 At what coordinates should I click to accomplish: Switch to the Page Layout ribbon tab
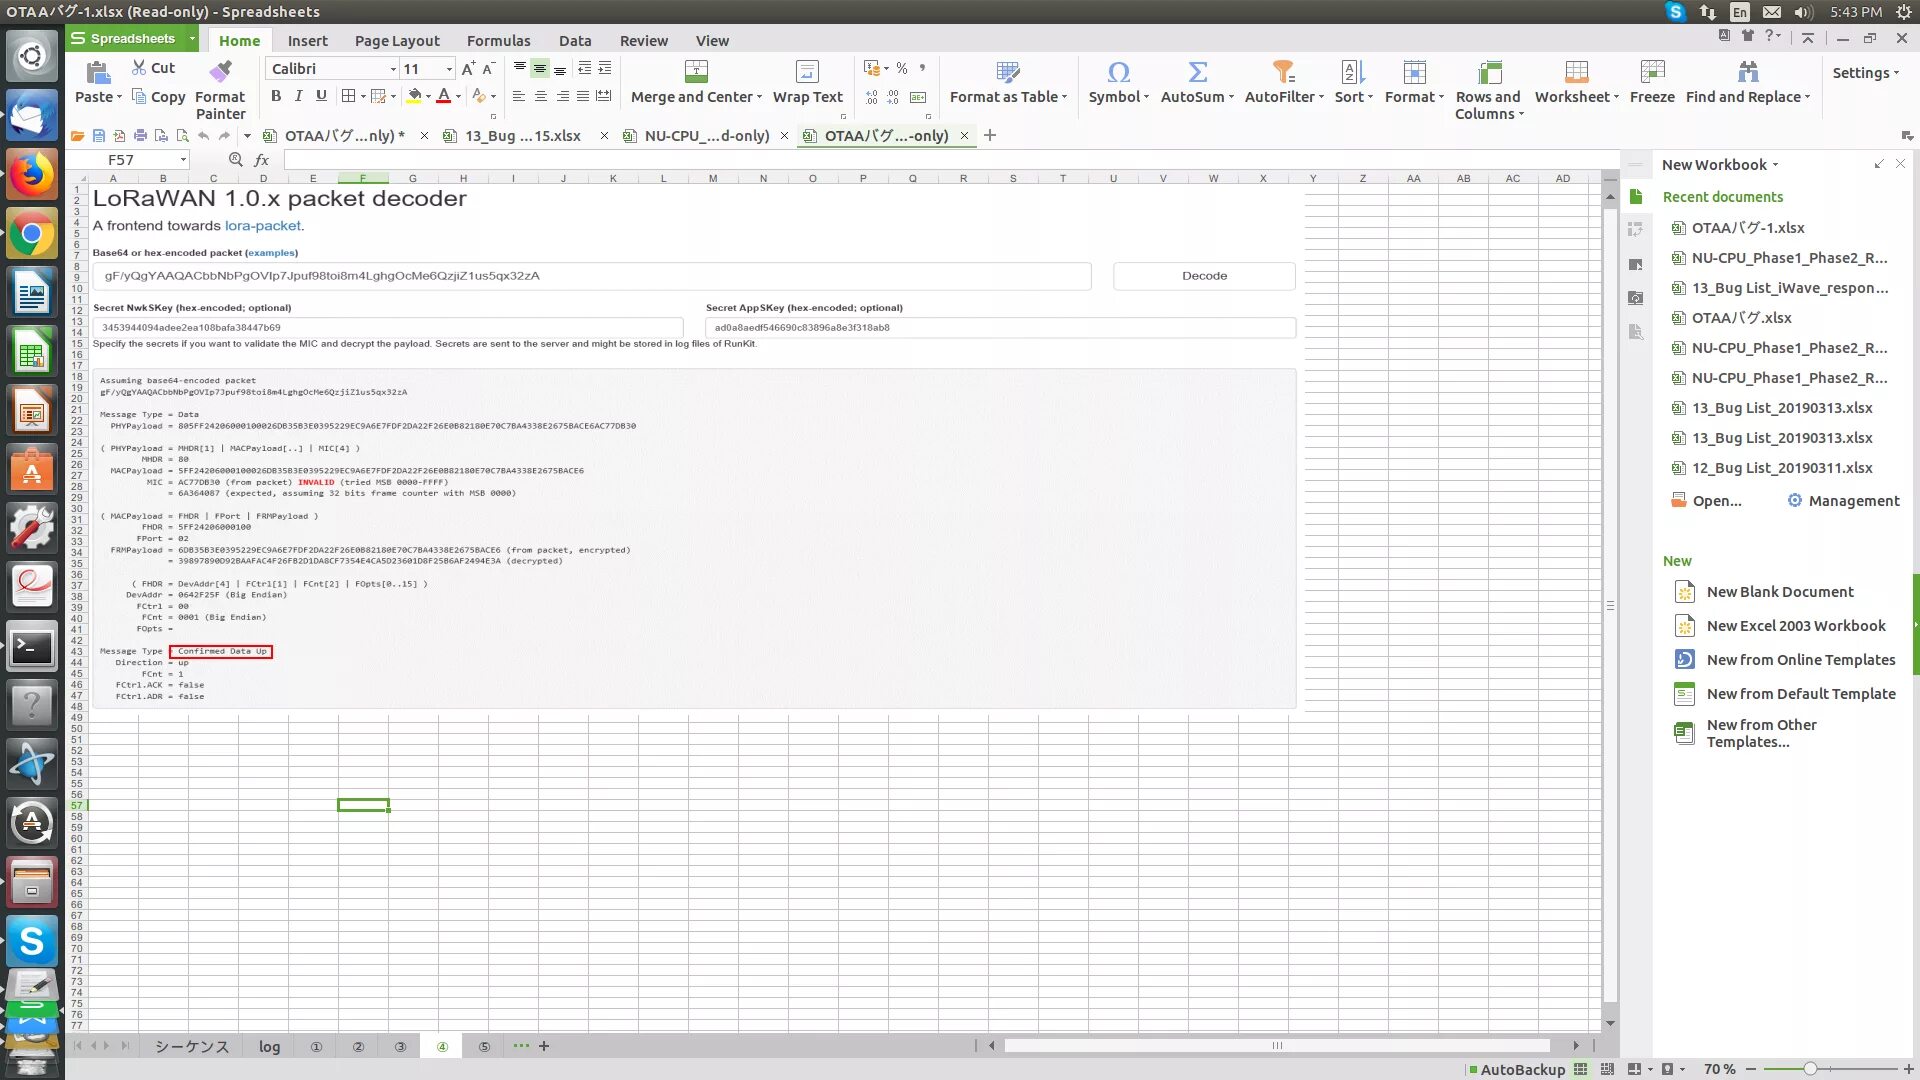point(396,41)
